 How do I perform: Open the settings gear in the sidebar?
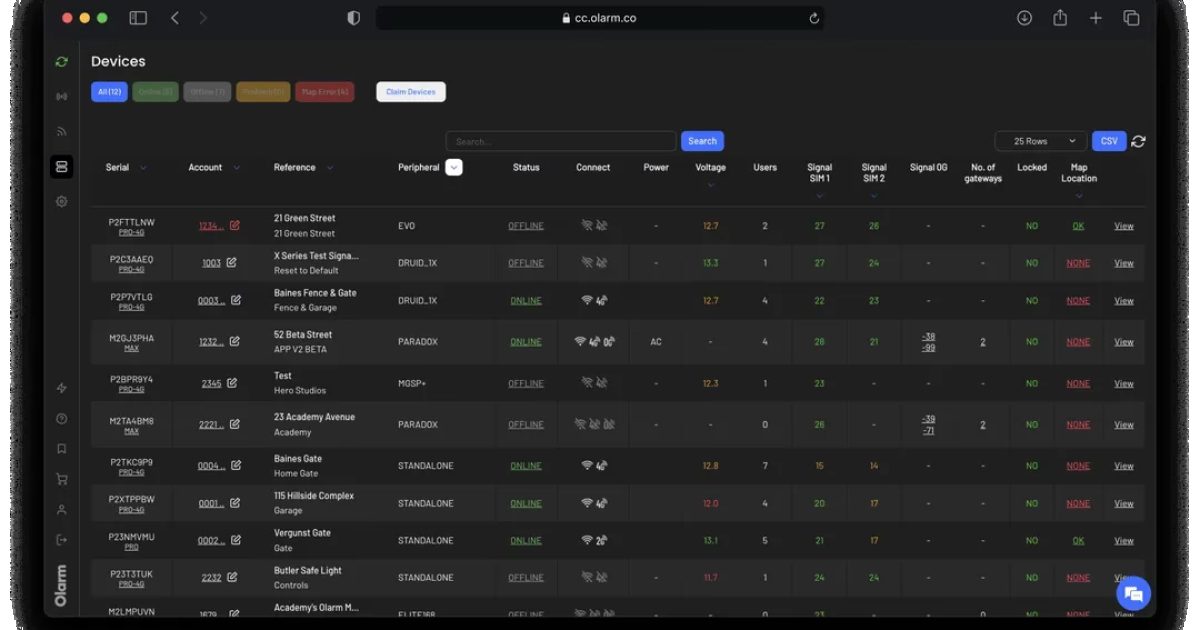(61, 200)
